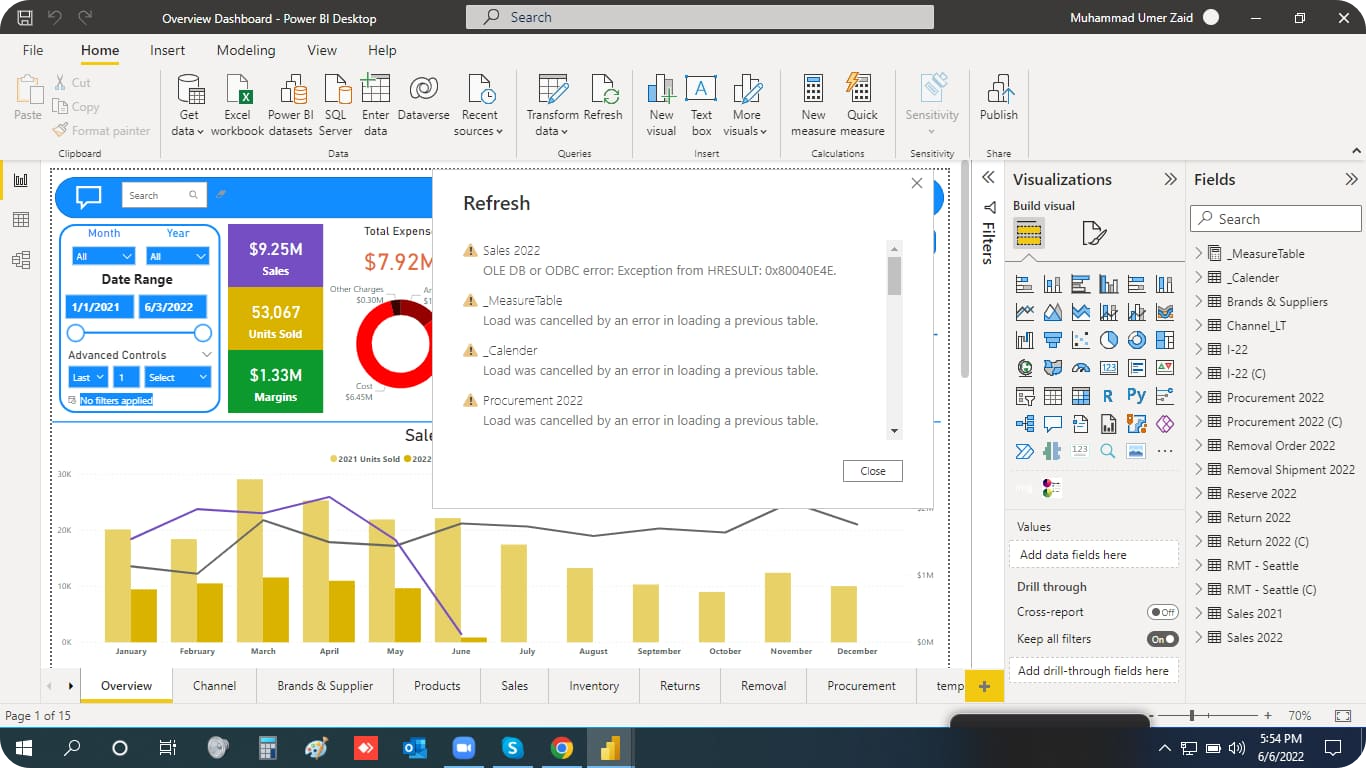Viewport: 1366px width, 768px height.
Task: Toggle Keep all filters switch
Action: (x=1163, y=639)
